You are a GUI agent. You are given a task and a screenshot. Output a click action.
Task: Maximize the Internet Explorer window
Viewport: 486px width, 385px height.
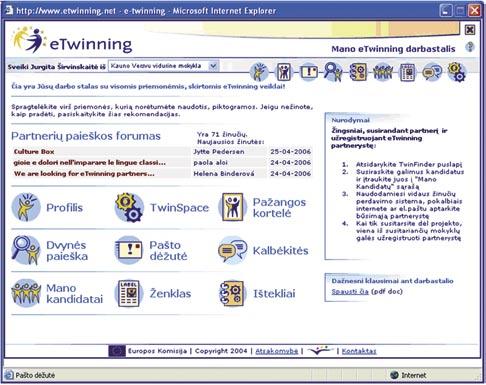pos(460,11)
